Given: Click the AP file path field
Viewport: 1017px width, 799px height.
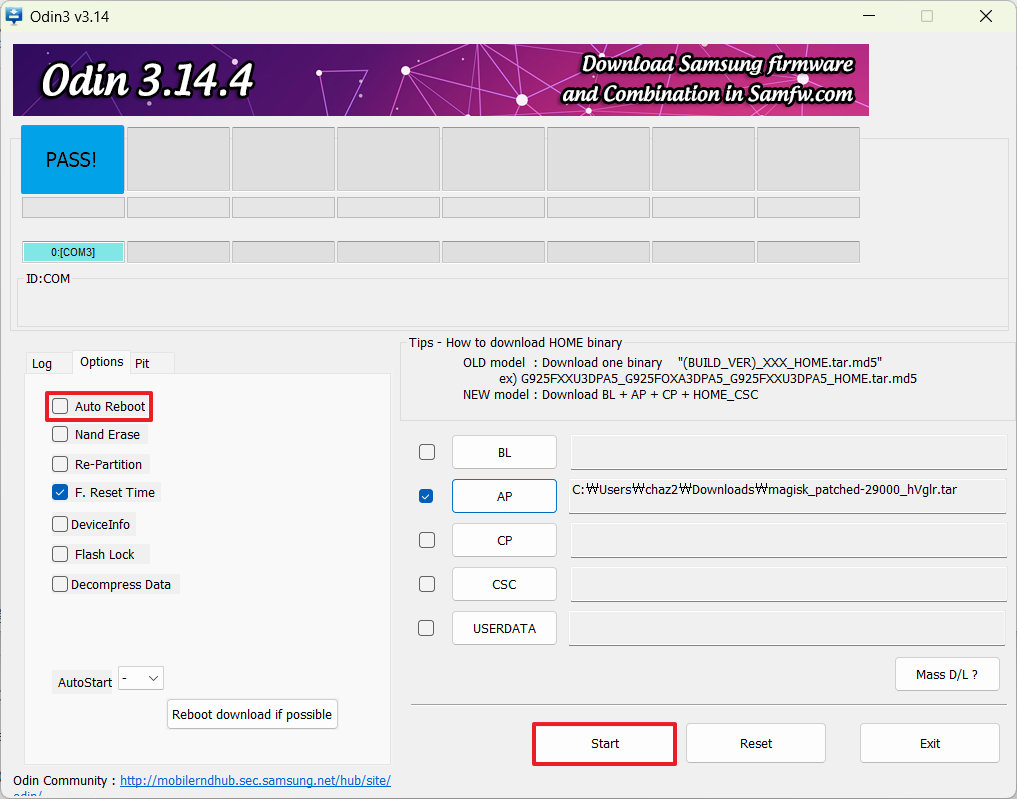Looking at the screenshot, I should [787, 496].
